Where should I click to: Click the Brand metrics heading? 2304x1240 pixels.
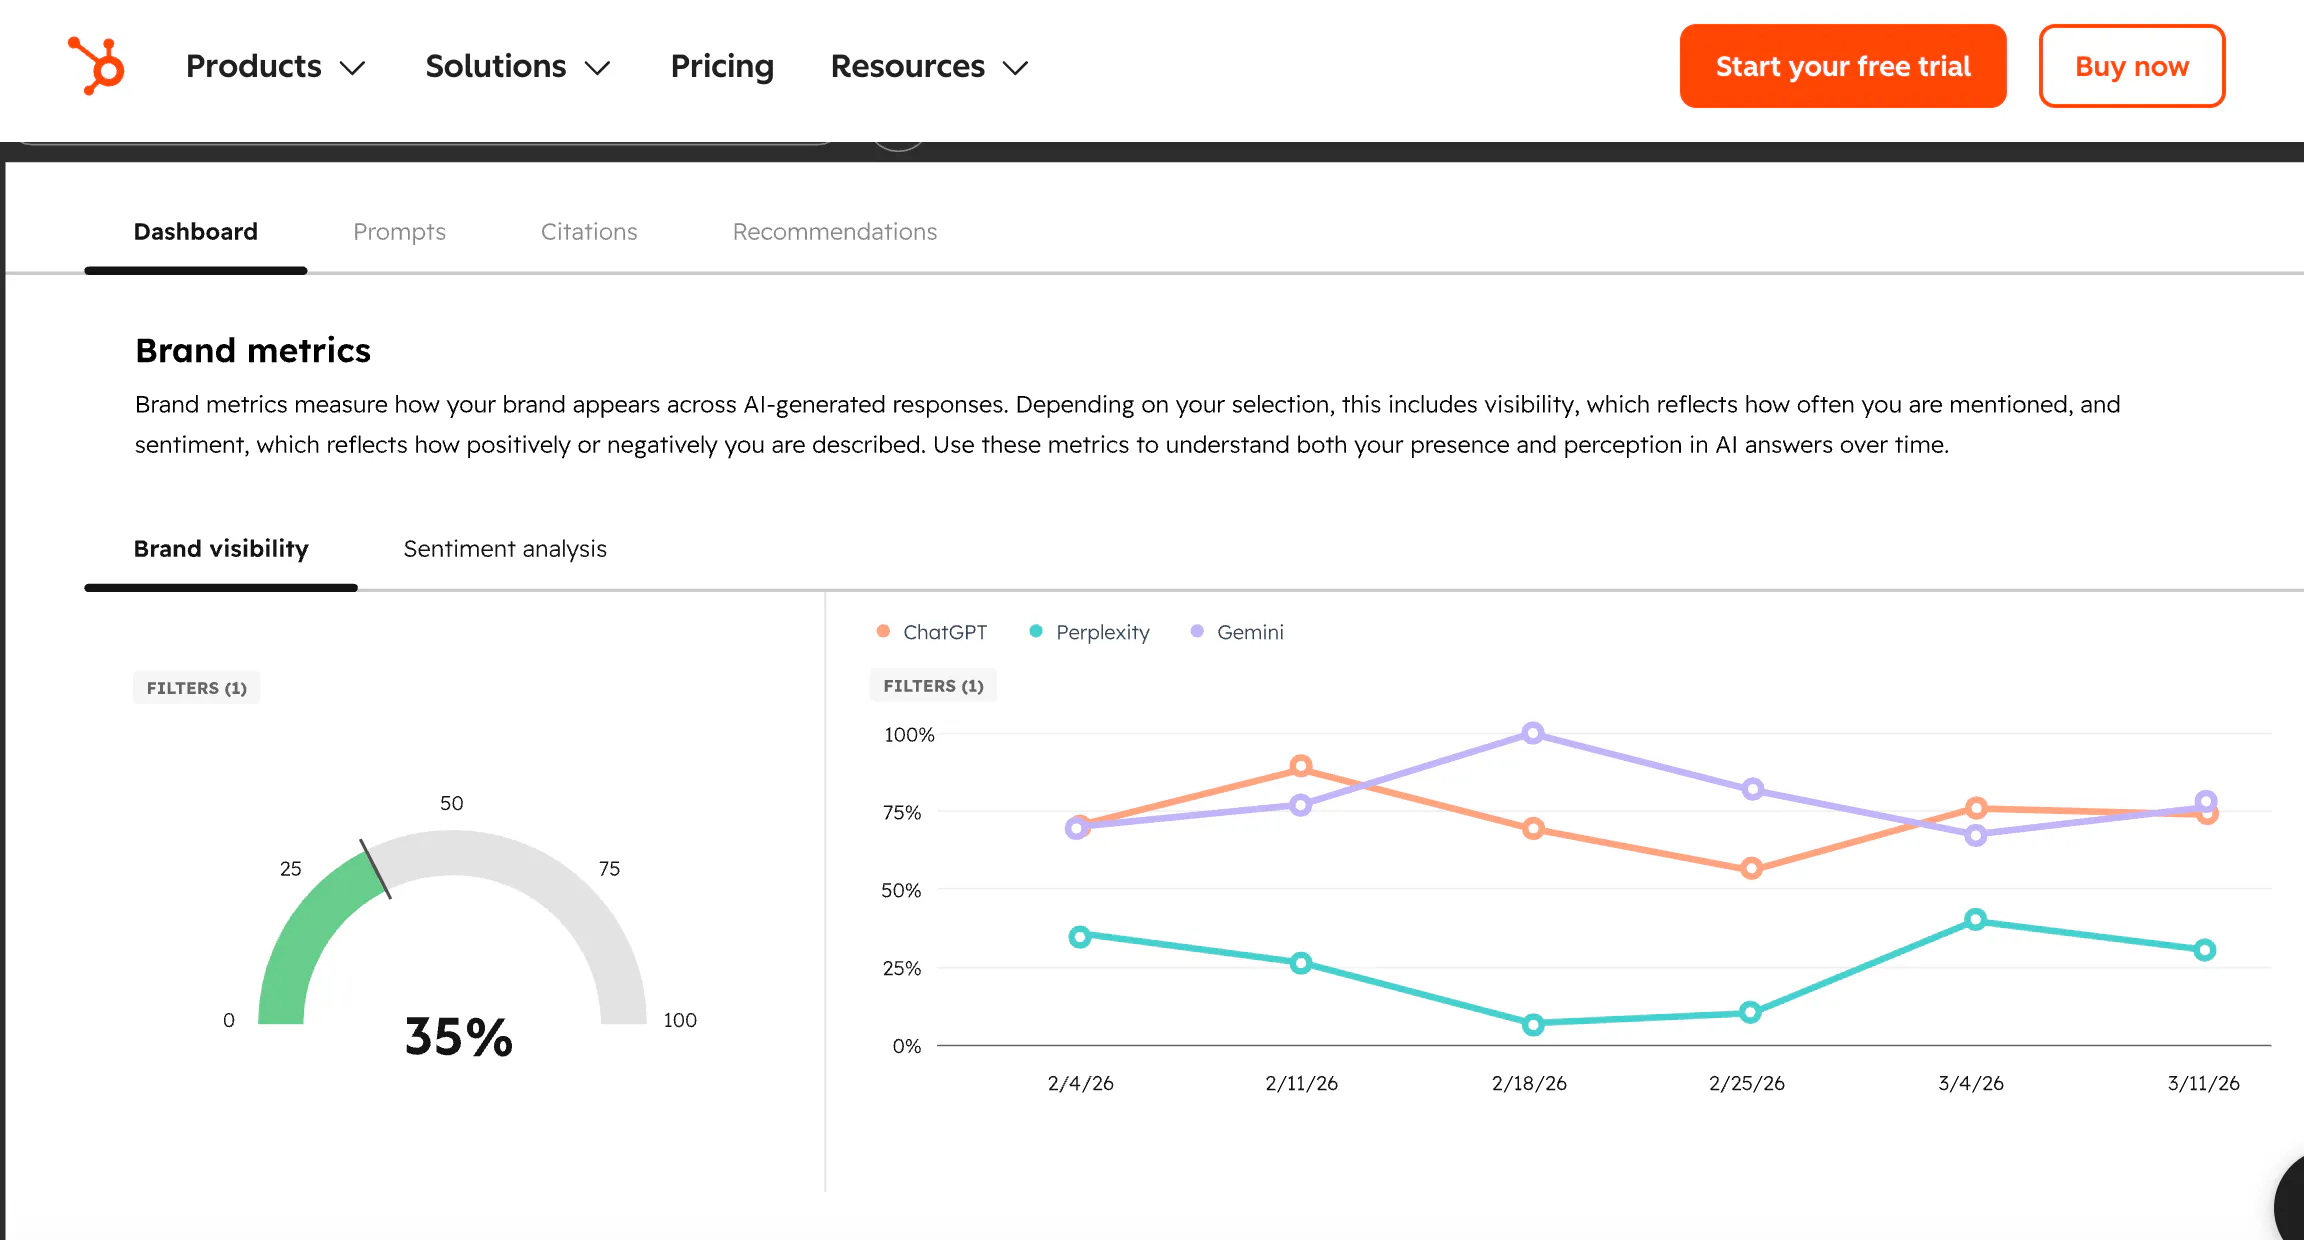pyautogui.click(x=253, y=351)
